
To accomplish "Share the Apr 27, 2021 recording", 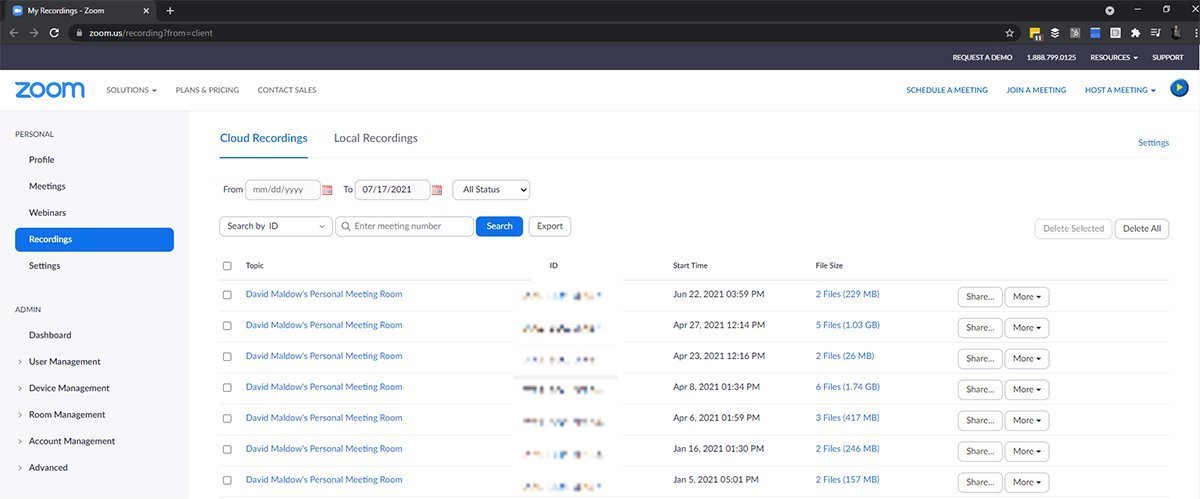I will click(x=980, y=327).
